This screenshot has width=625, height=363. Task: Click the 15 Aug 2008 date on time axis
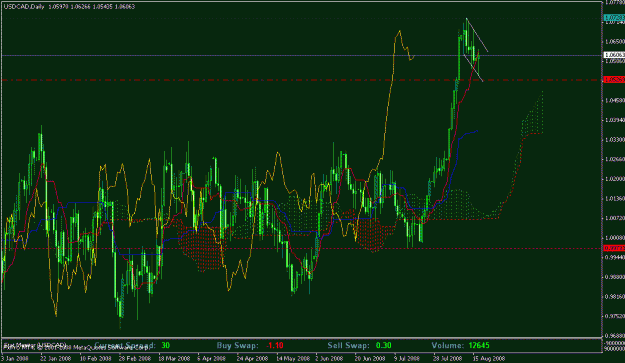click(489, 358)
